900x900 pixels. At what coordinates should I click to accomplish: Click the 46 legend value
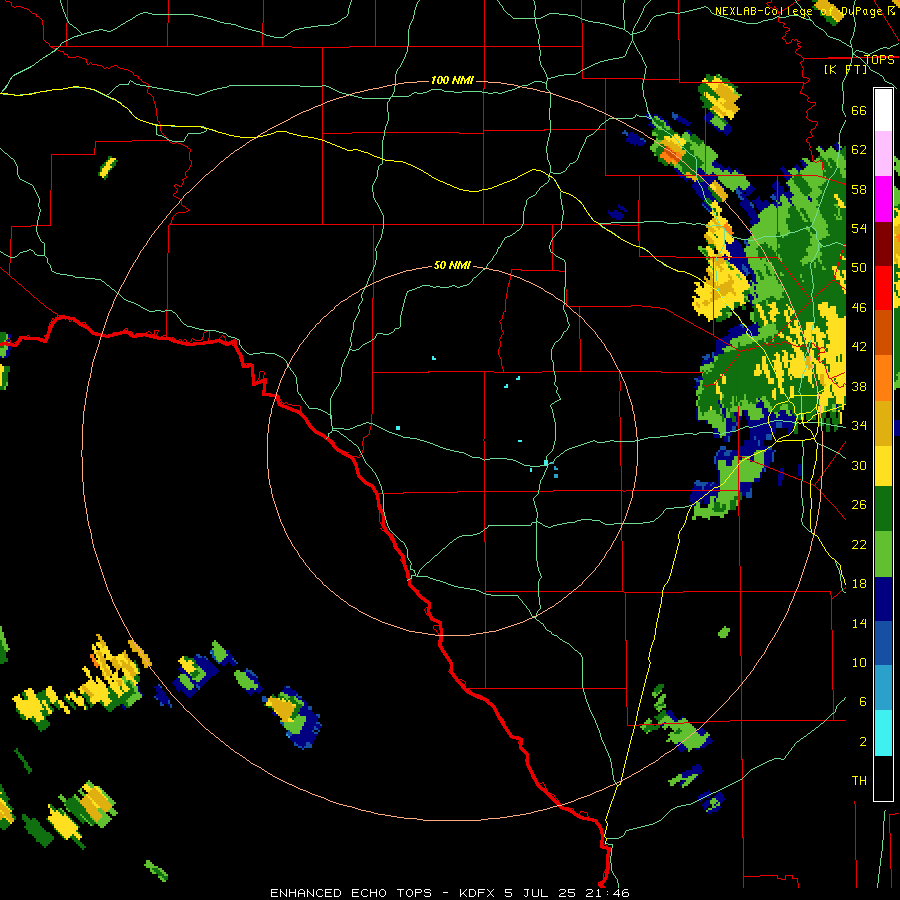[859, 308]
